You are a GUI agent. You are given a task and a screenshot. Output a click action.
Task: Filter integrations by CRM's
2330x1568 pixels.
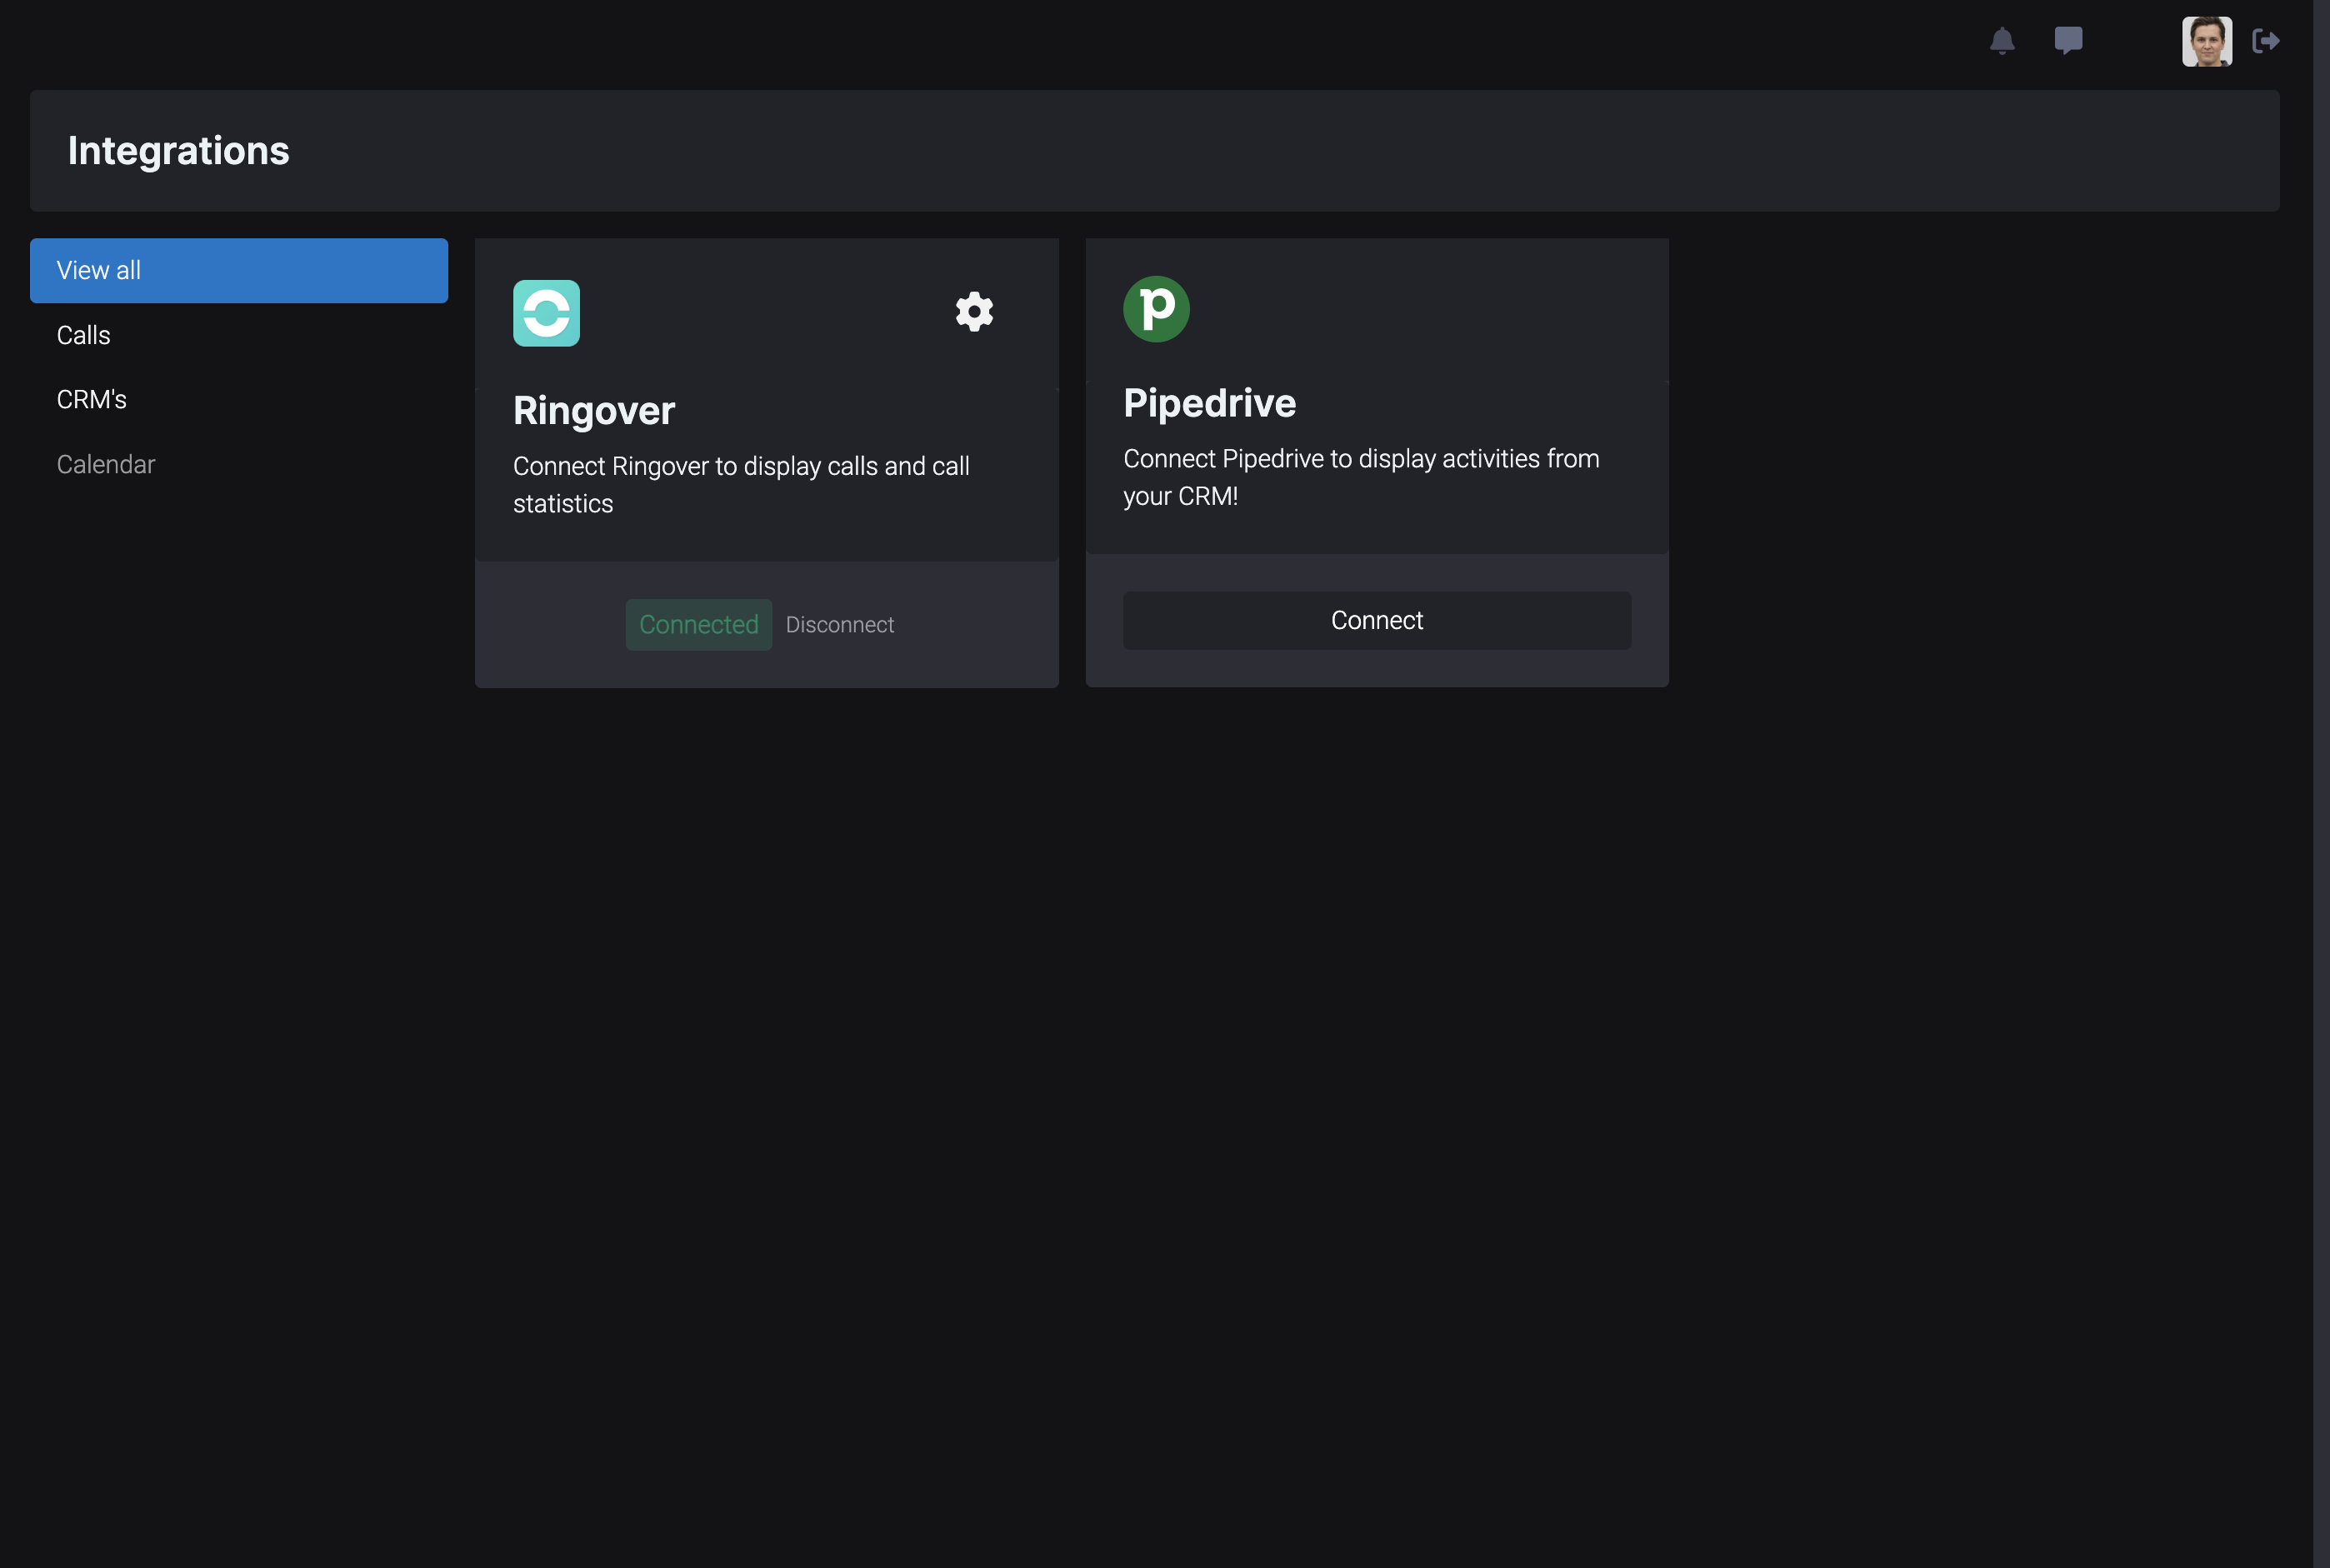coord(239,400)
